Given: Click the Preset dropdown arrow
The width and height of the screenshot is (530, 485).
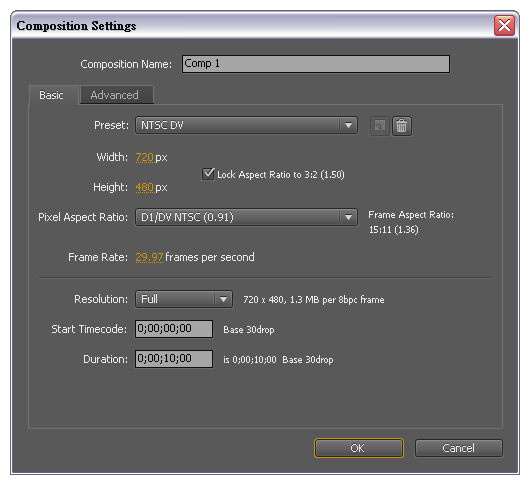Looking at the screenshot, I should tap(348, 125).
